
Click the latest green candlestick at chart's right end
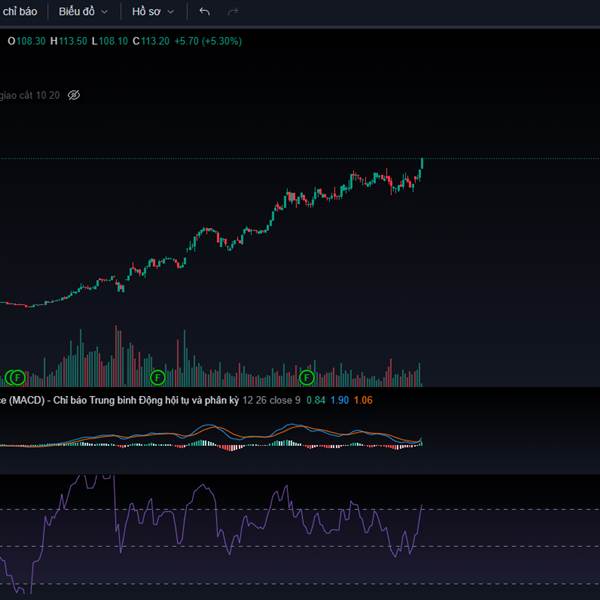[422, 165]
